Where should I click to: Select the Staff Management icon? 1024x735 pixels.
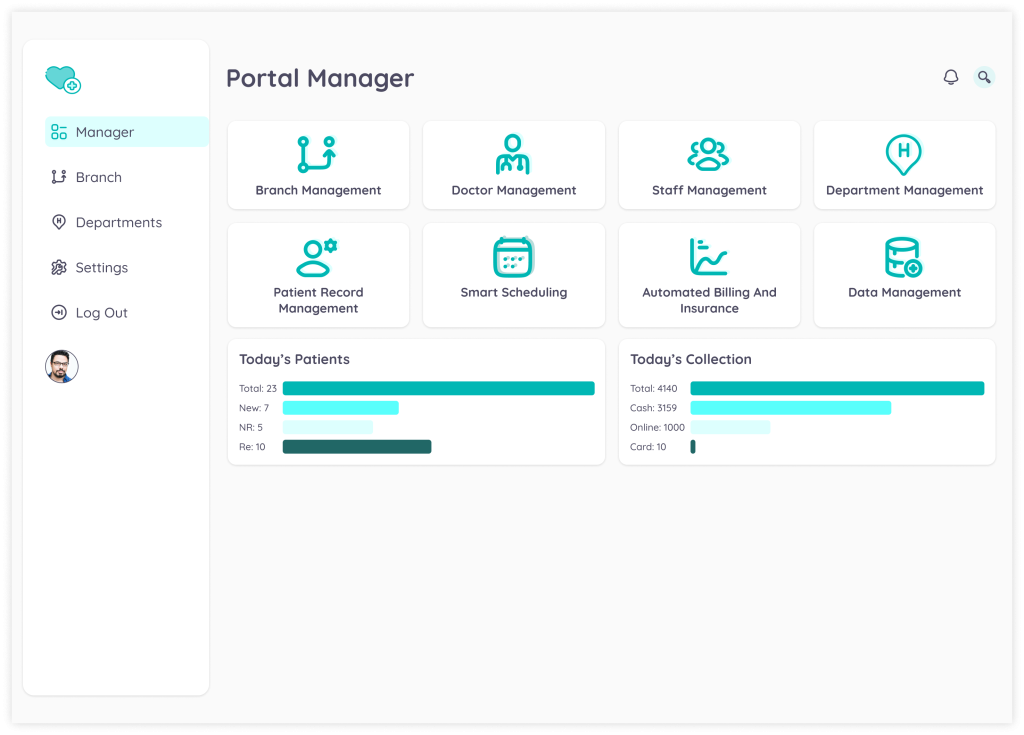[709, 153]
